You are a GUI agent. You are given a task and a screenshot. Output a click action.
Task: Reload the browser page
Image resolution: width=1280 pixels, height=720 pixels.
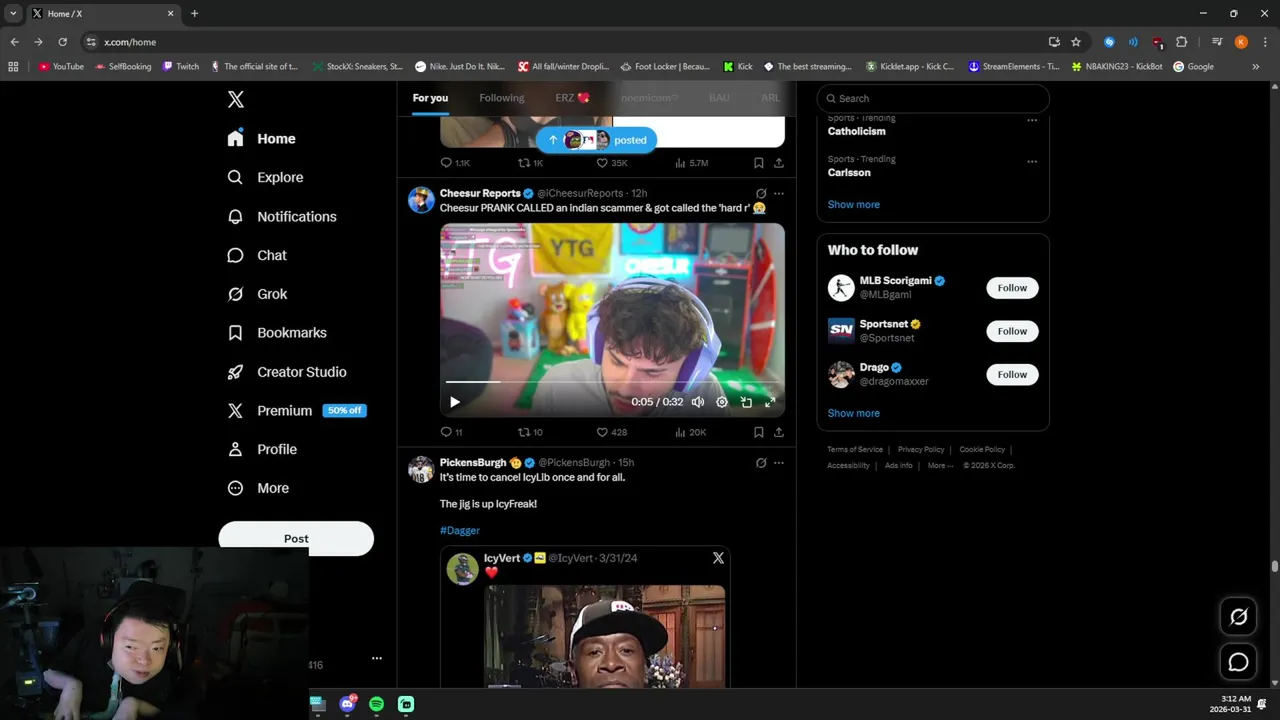point(62,42)
